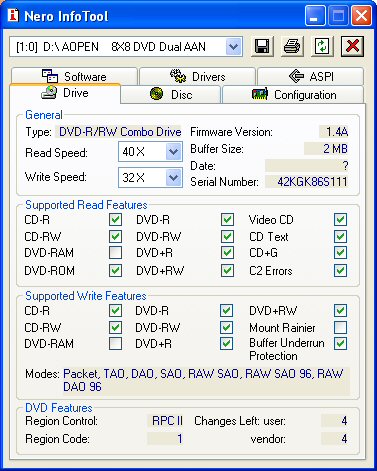This screenshot has height=471, width=377.
Task: Click the Region Code value 1
Action: (165, 439)
